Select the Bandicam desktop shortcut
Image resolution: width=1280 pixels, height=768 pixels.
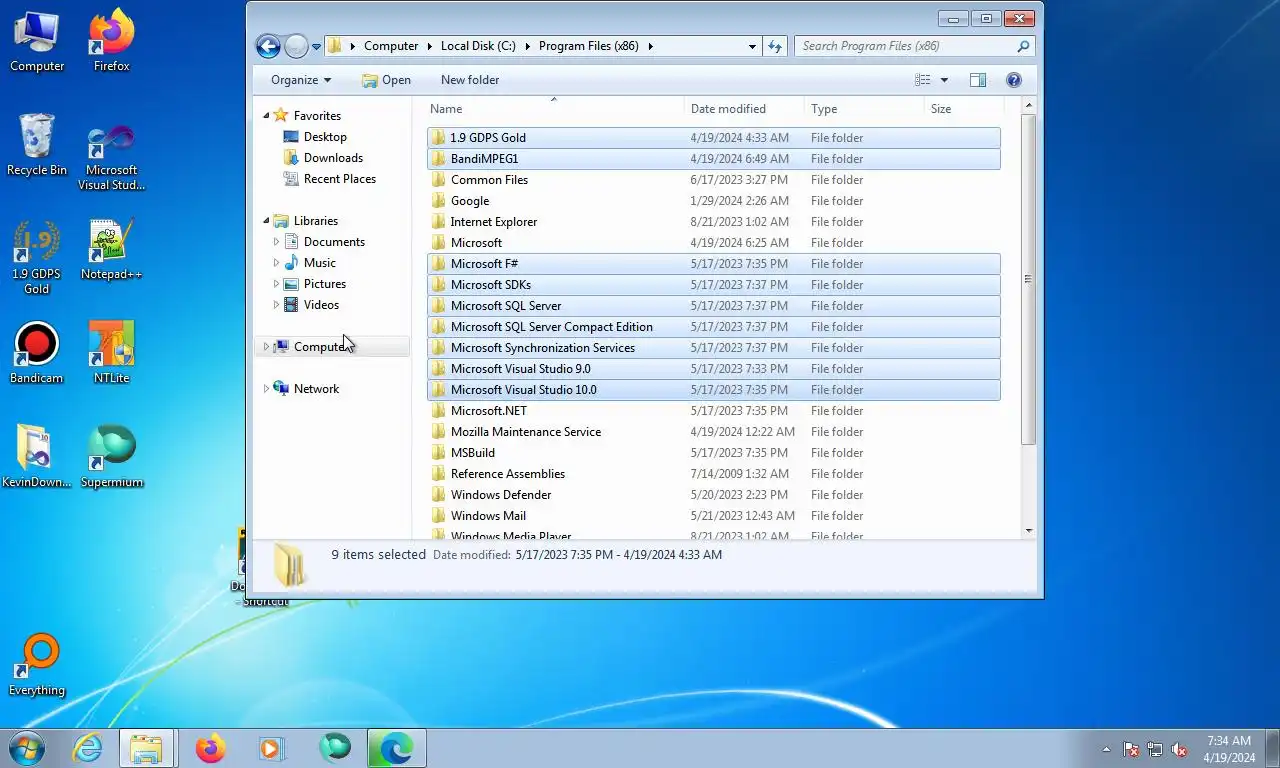[37, 352]
